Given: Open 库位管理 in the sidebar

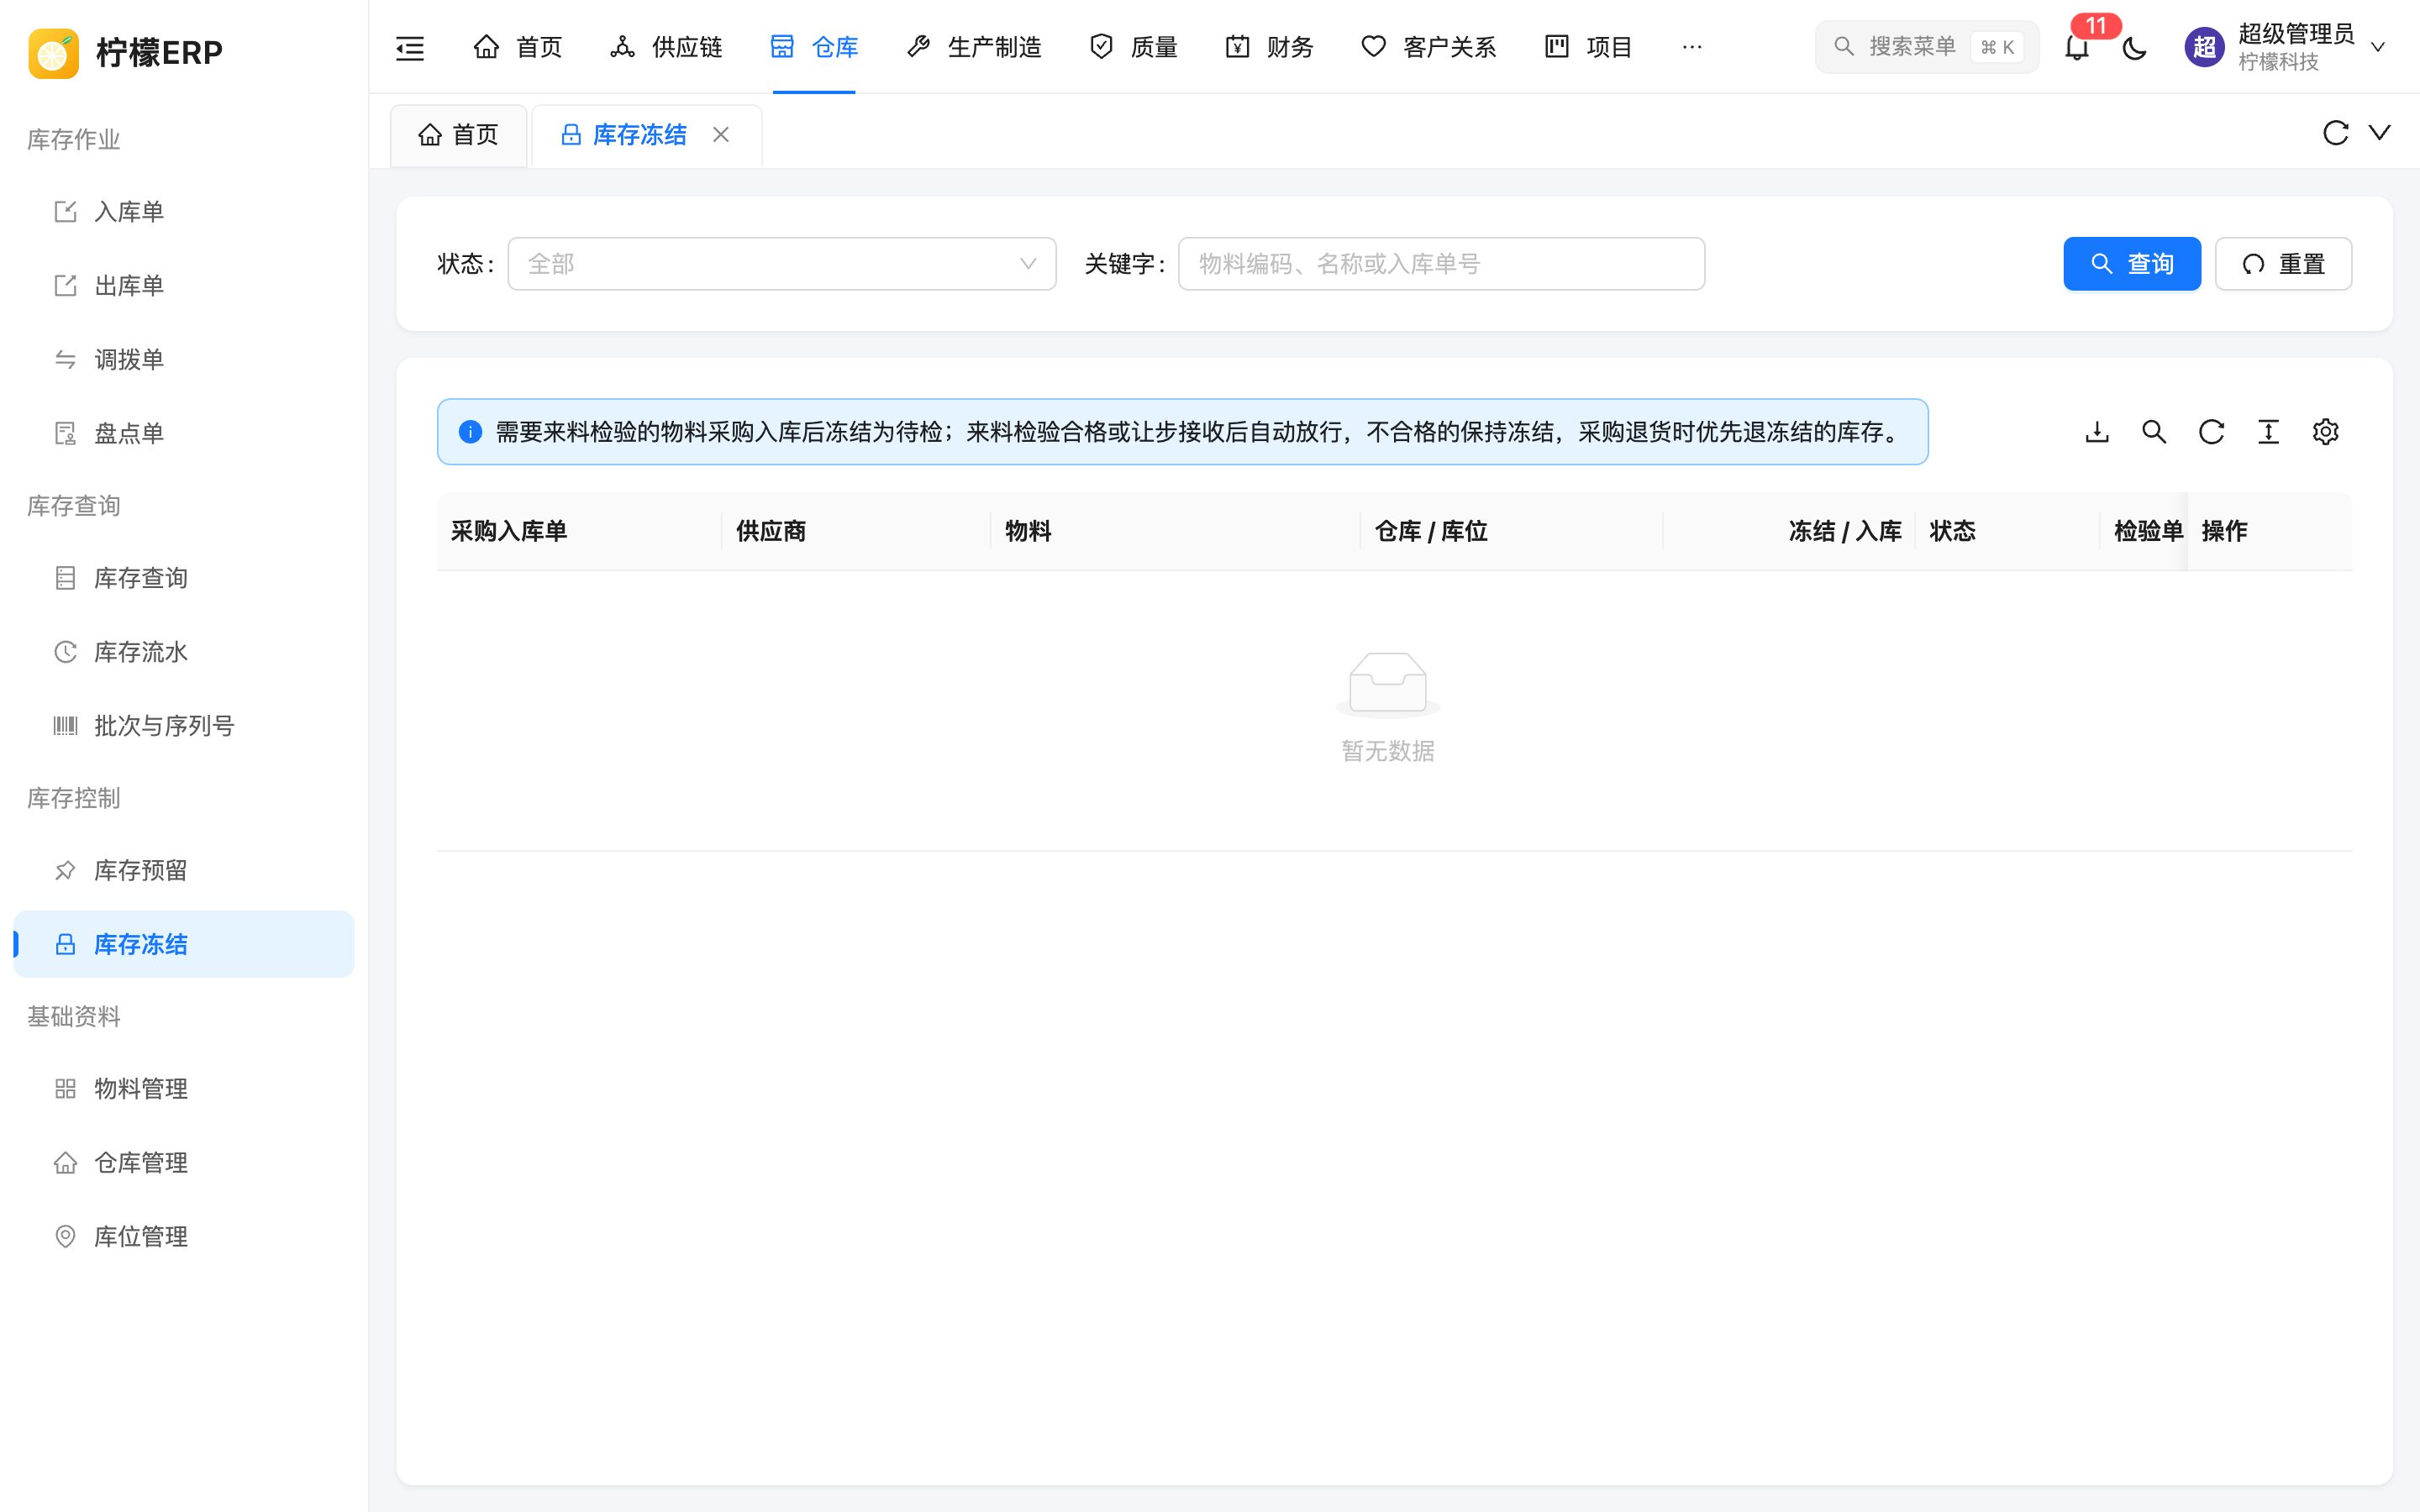Looking at the screenshot, I should click(184, 1236).
